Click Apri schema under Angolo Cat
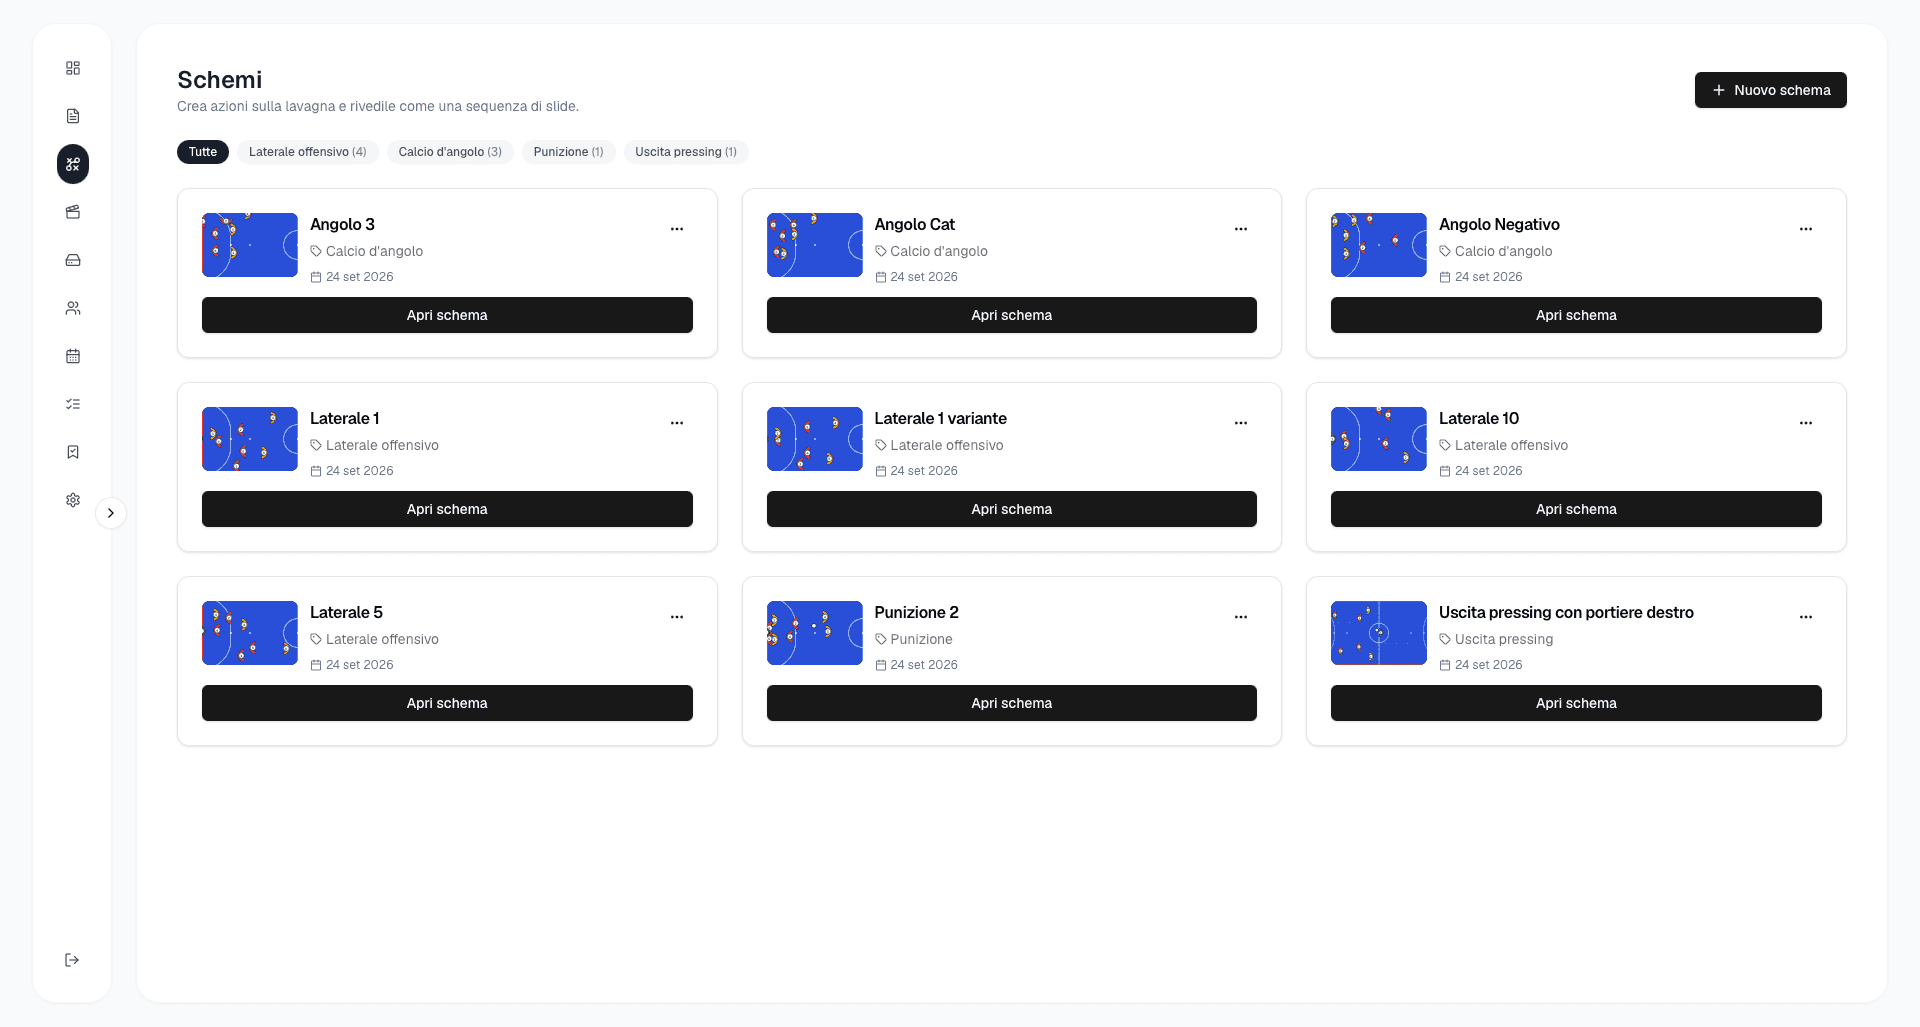The image size is (1920, 1027). [1011, 315]
